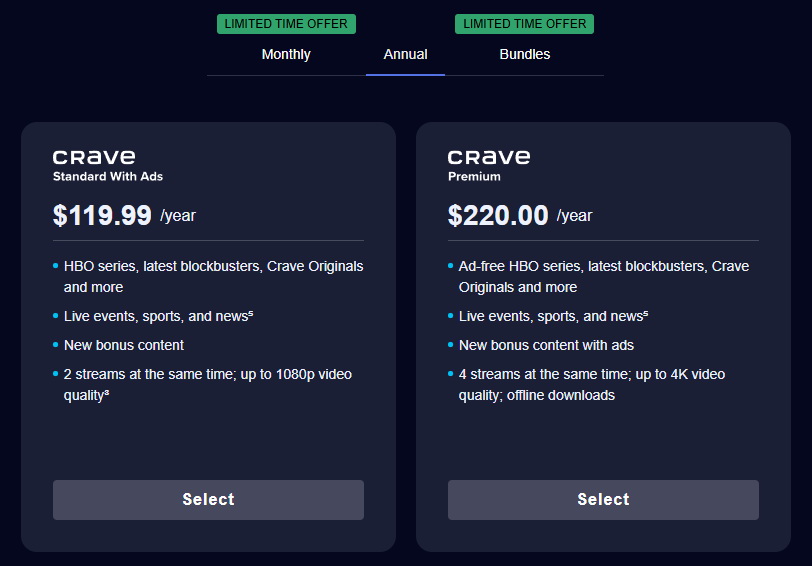Image resolution: width=812 pixels, height=566 pixels.
Task: Click the Standard card's live events footnote marker
Action: 251,313
